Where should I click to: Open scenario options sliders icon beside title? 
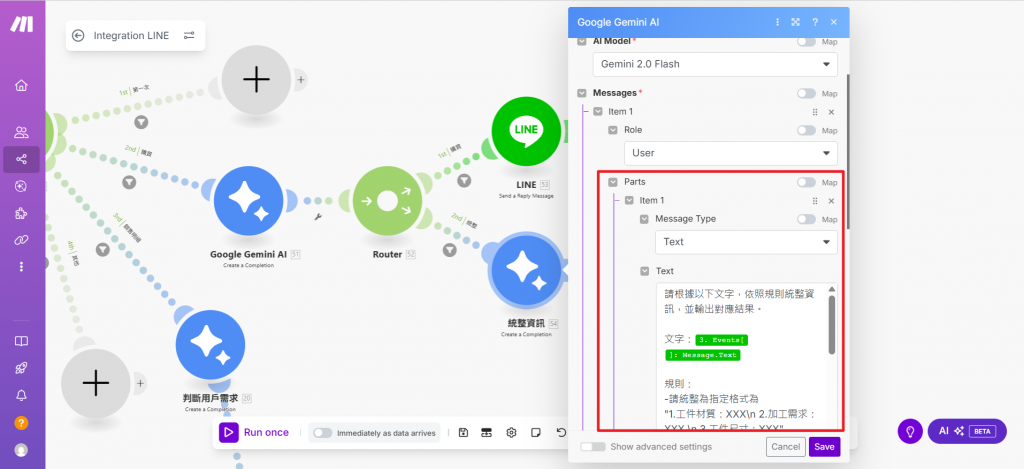(x=189, y=35)
